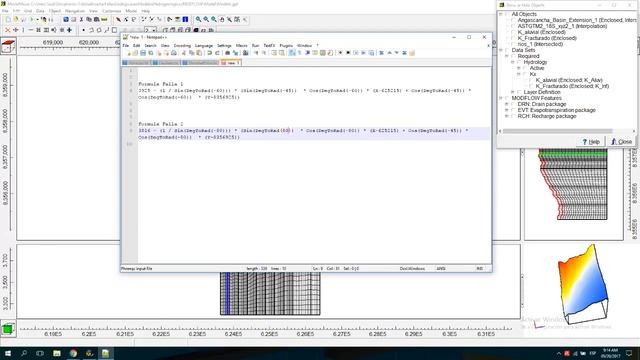Click ModelMuse blue info toolbar icon

pyautogui.click(x=185, y=19)
